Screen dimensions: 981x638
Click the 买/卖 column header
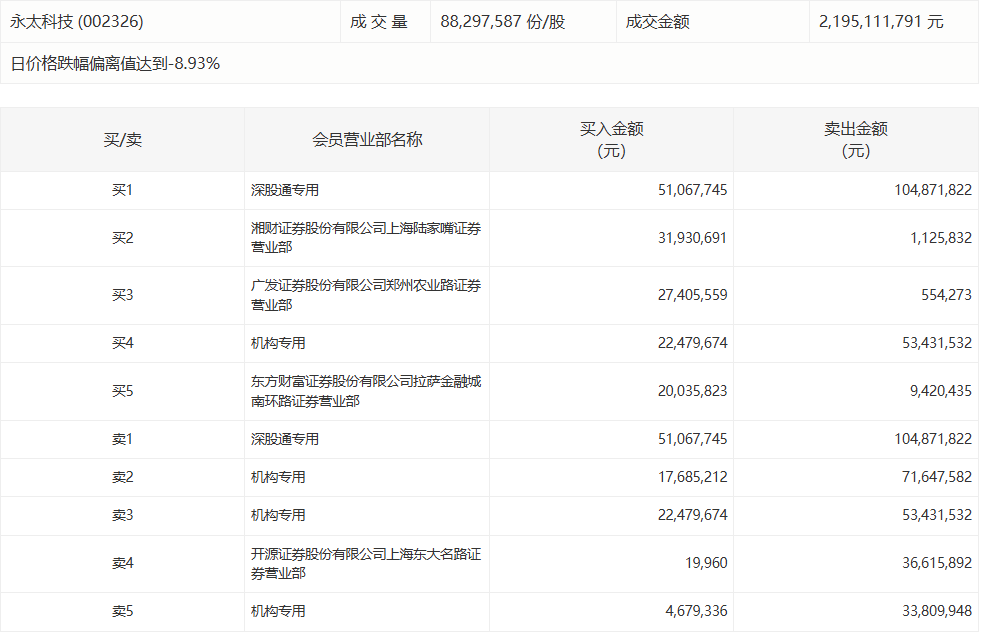(122, 140)
